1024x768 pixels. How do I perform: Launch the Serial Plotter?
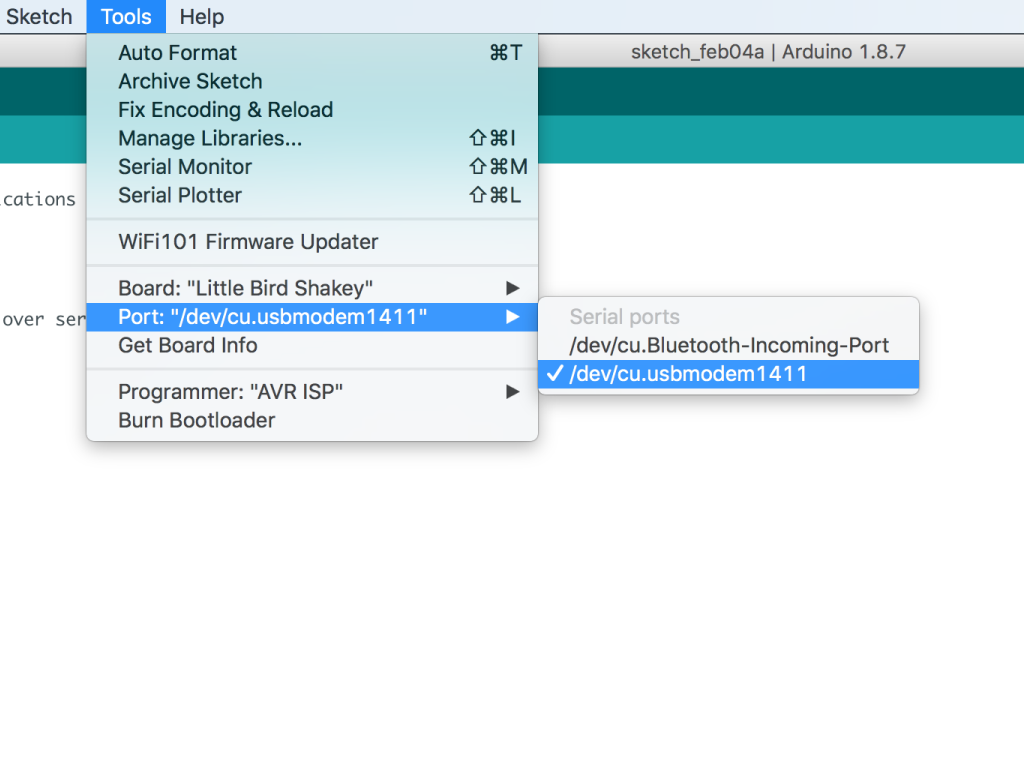pos(312,195)
